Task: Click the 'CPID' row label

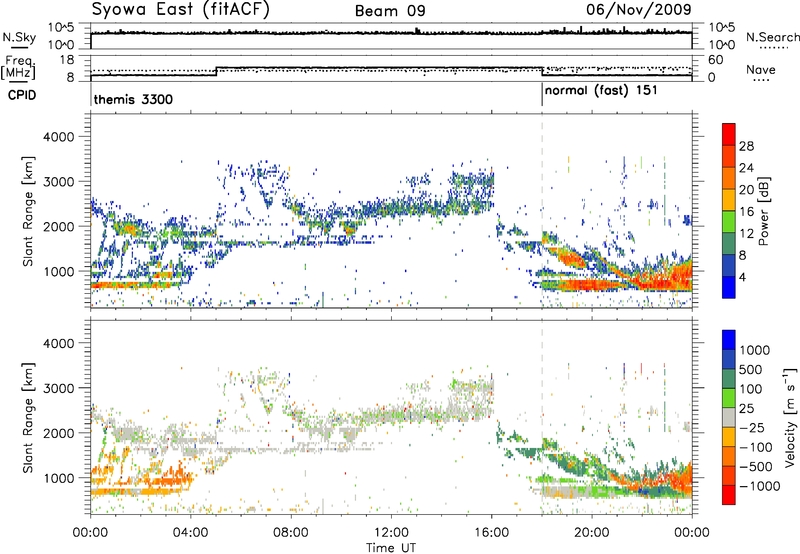Action: (22, 95)
